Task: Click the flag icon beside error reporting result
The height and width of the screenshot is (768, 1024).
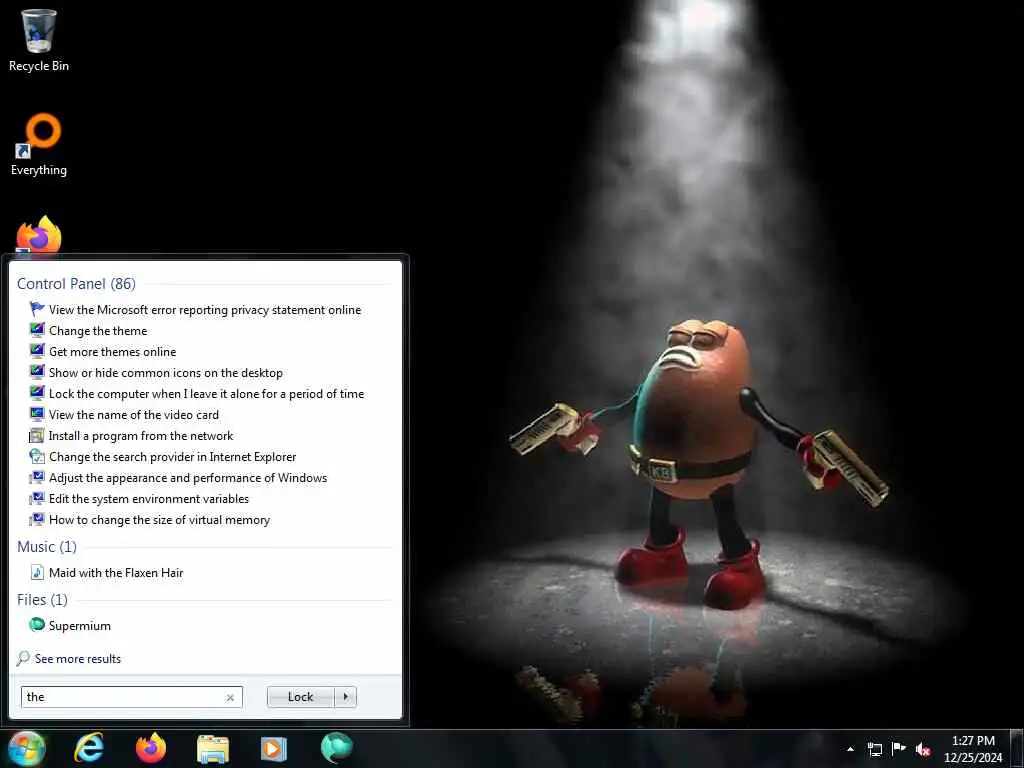Action: tap(37, 309)
